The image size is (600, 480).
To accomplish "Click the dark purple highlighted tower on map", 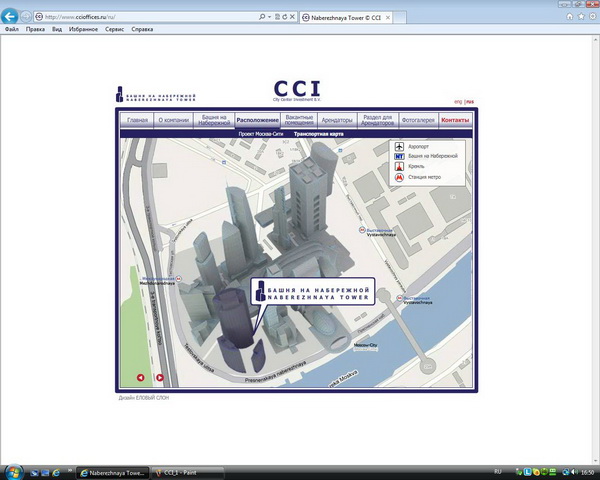I will click(x=233, y=318).
